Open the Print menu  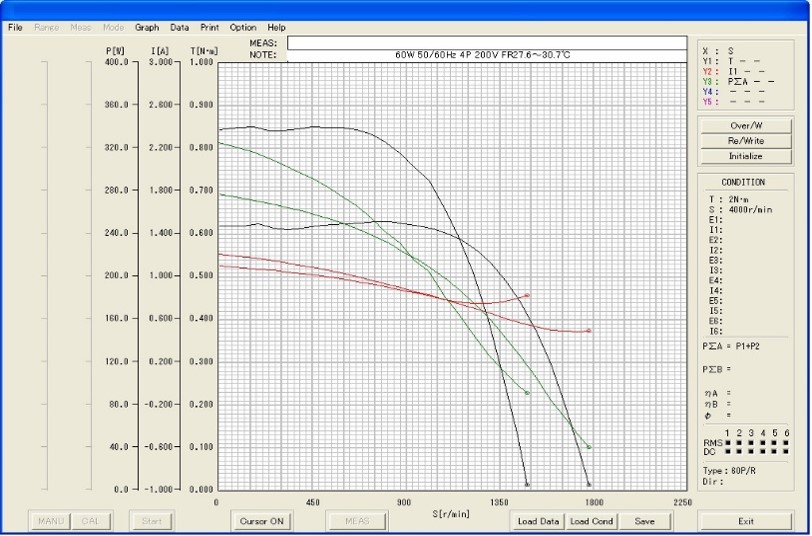[209, 27]
